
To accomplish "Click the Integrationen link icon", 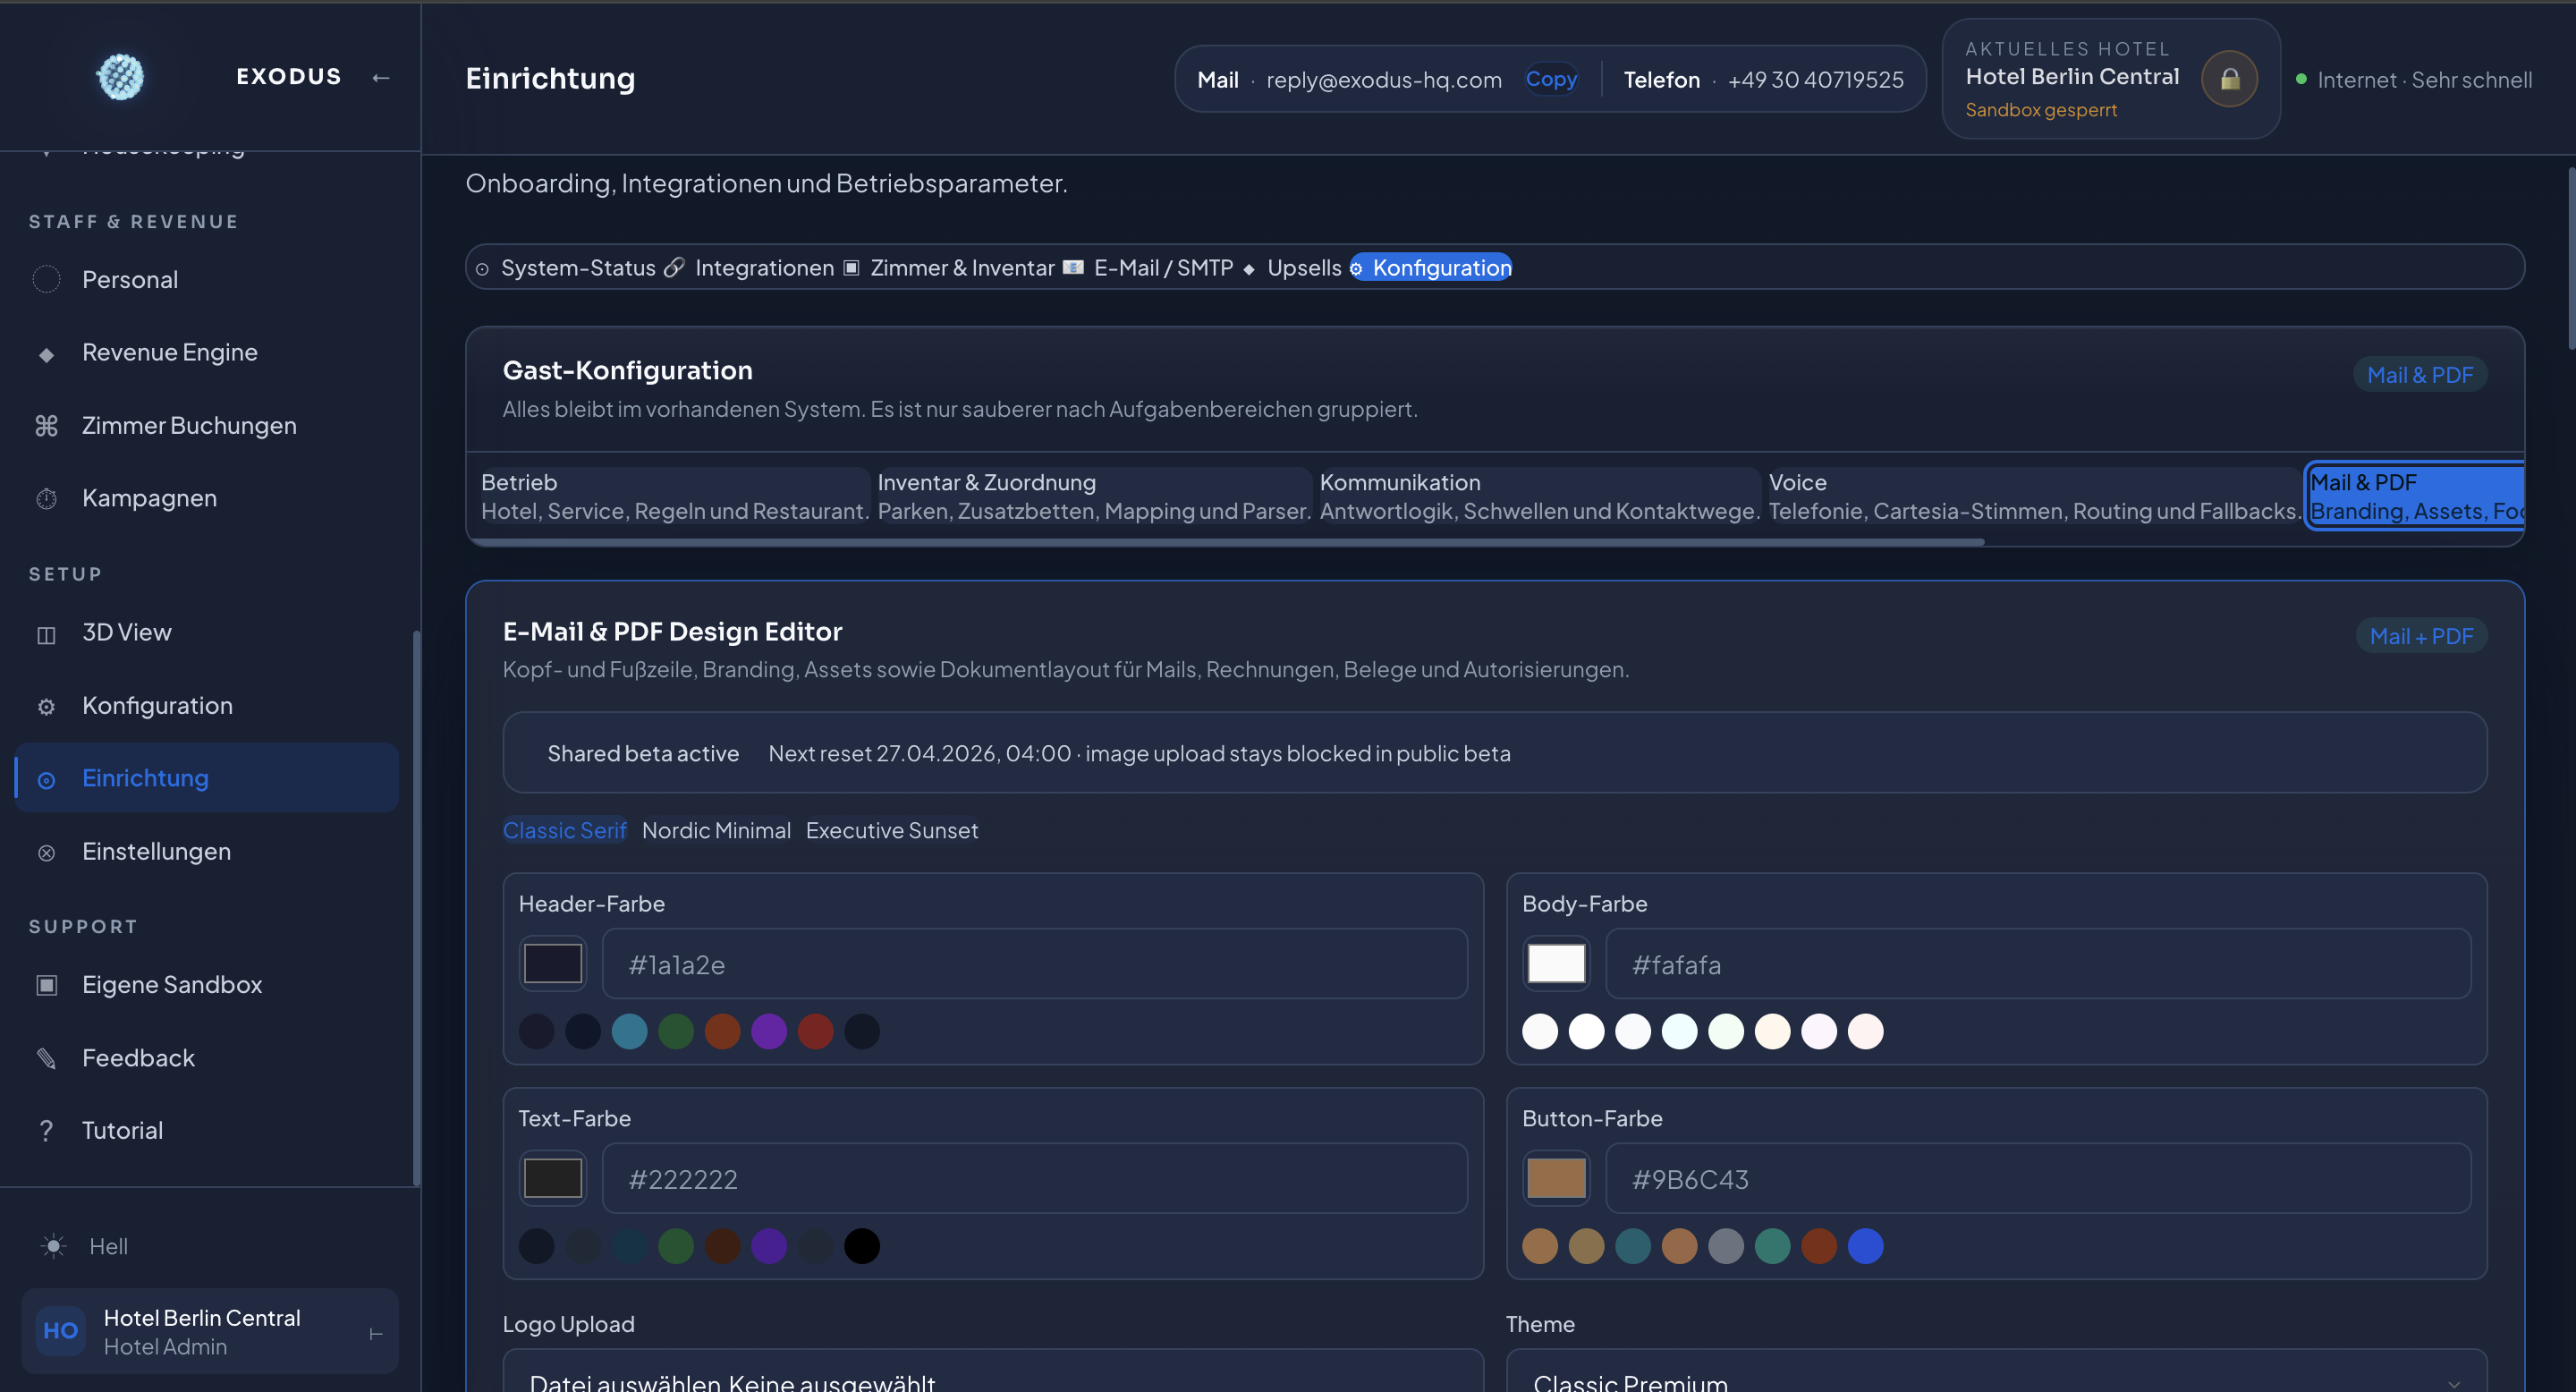I will point(675,267).
